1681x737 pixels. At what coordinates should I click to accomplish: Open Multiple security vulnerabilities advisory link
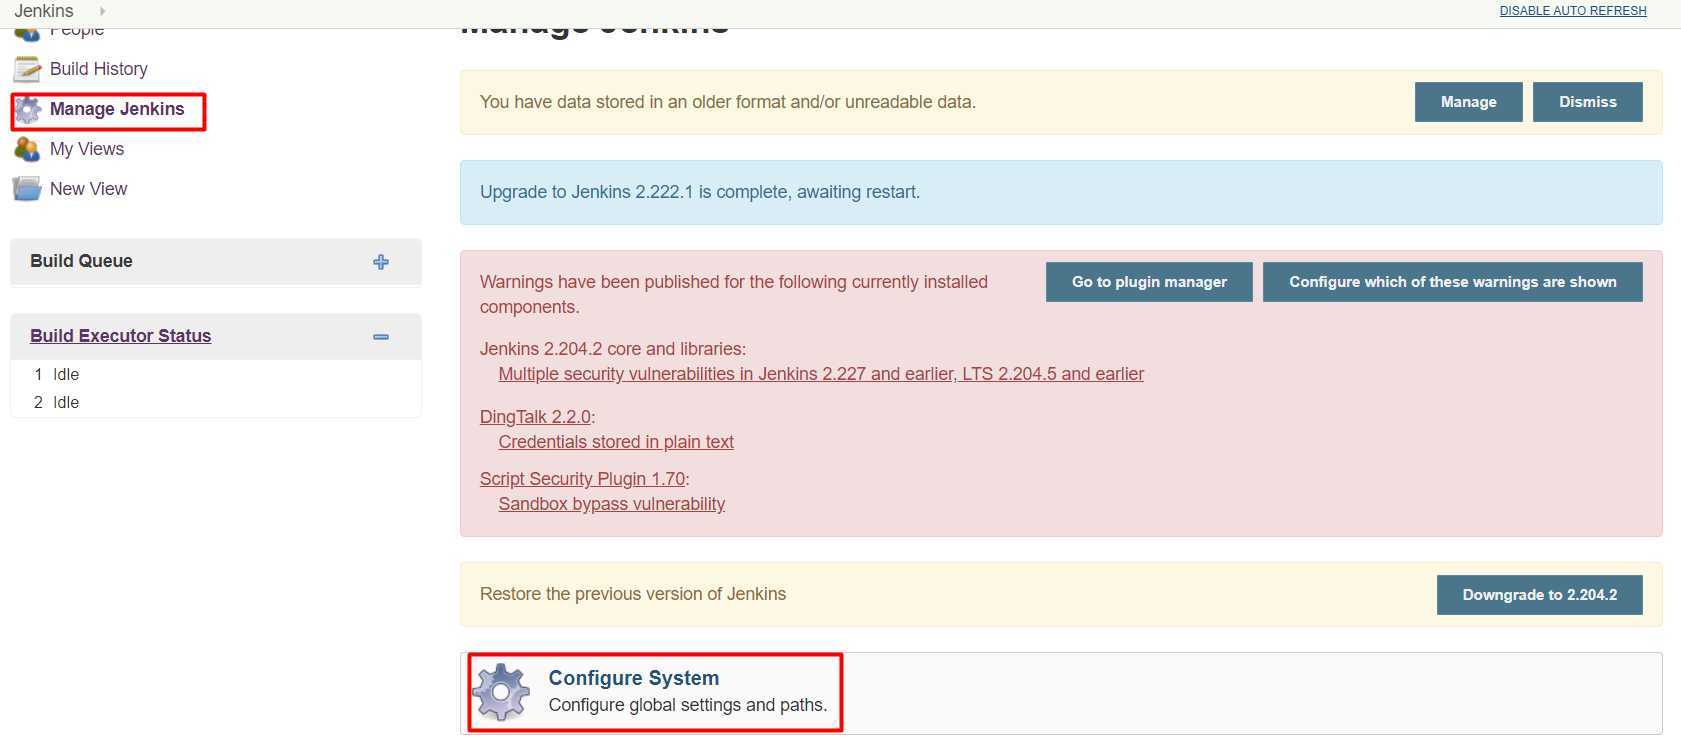821,374
